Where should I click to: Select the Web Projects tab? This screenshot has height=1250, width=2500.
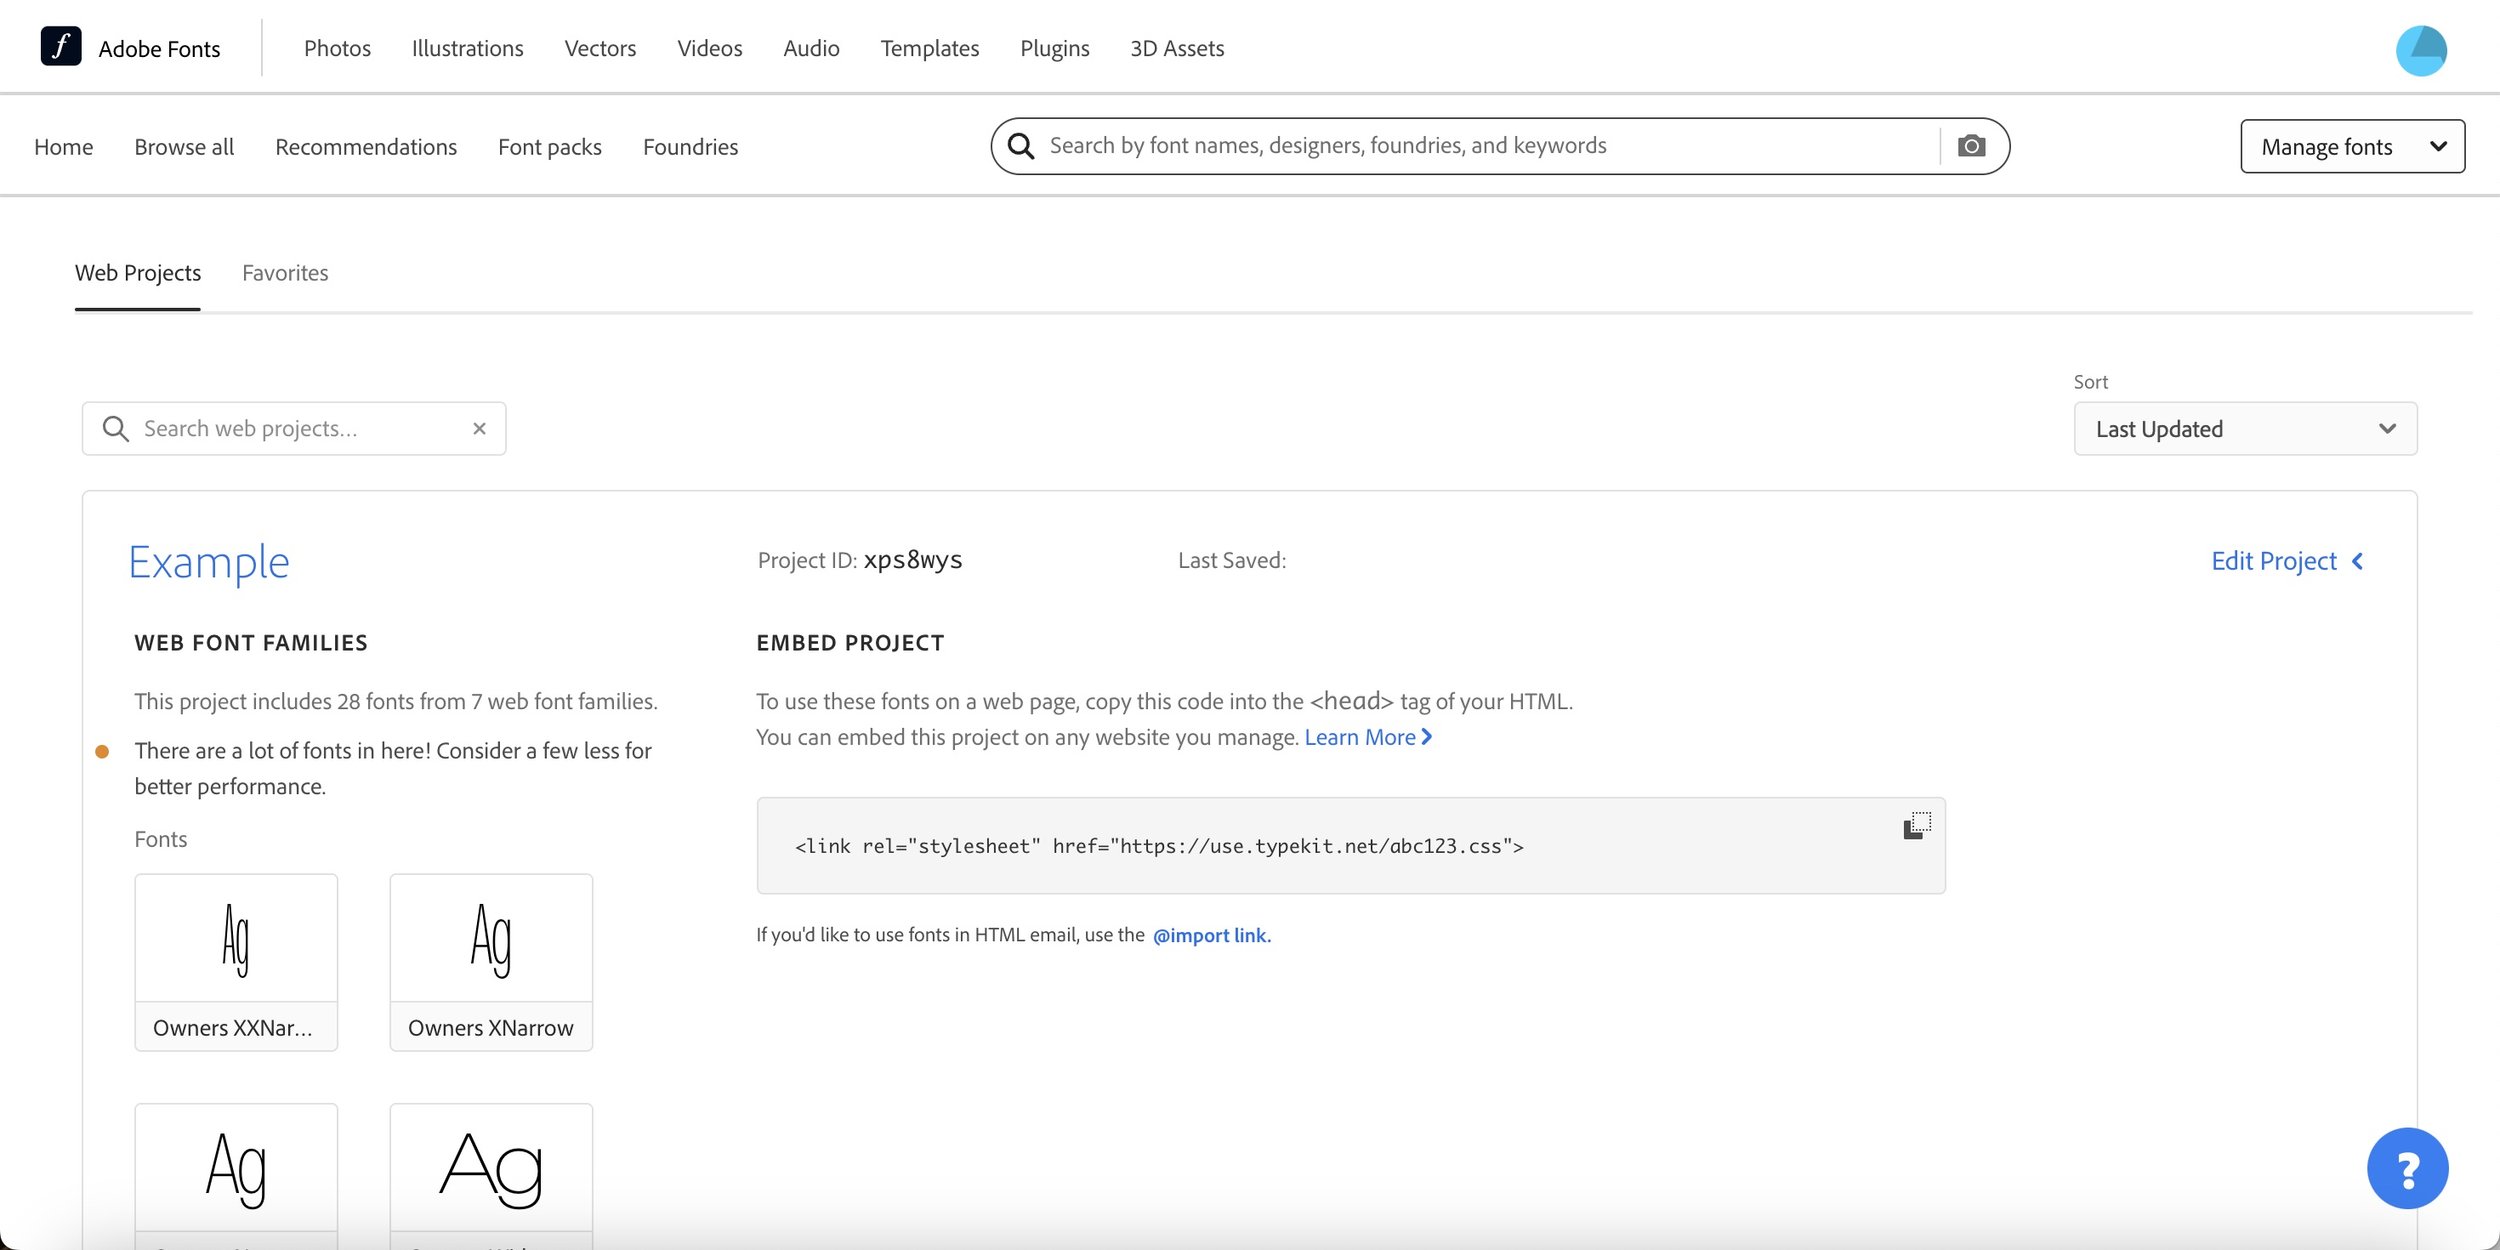tap(138, 273)
